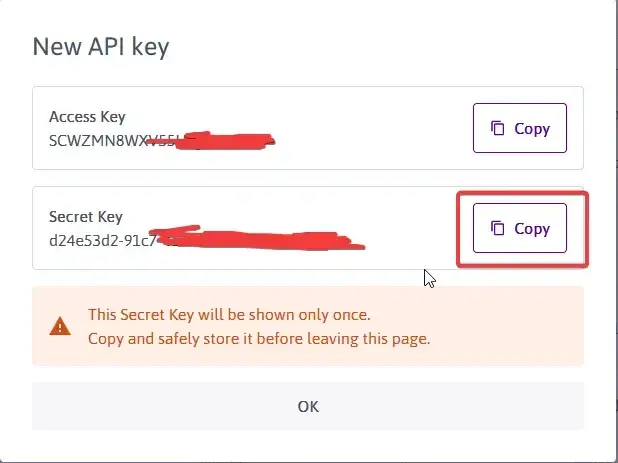Image resolution: width=618 pixels, height=463 pixels.
Task: Click the 'shown only once' warning line
Action: tap(229, 314)
